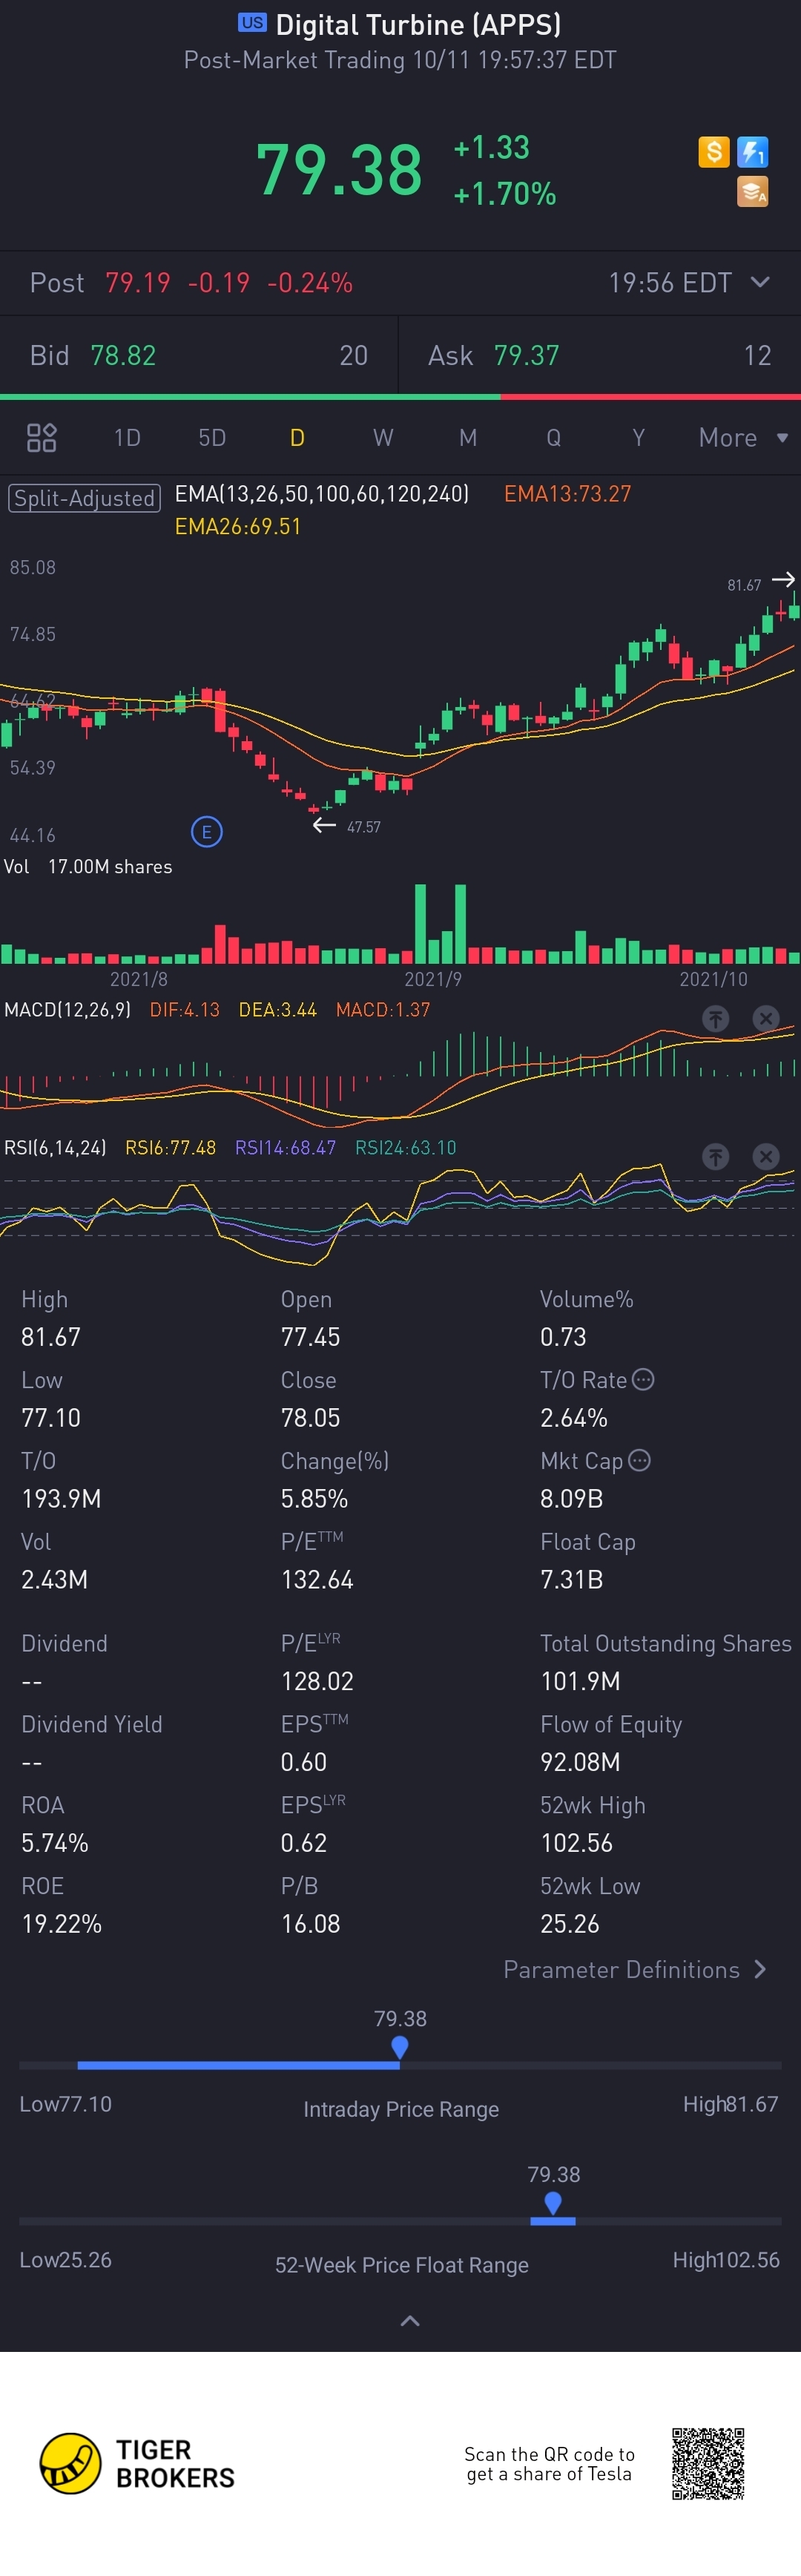Tap the Intraday Price Range marker
The width and height of the screenshot is (801, 2576).
tap(400, 2048)
